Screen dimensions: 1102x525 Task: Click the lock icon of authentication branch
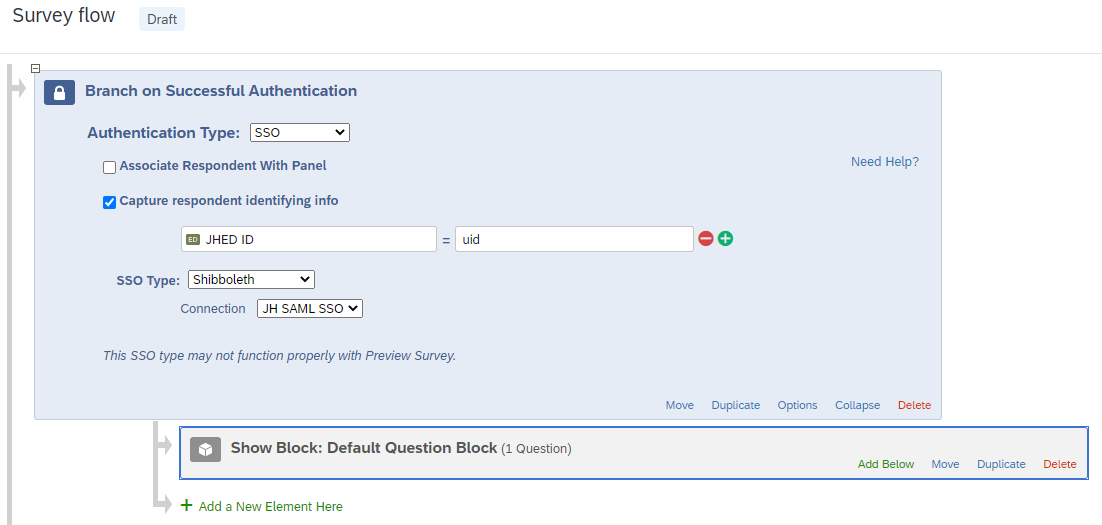pos(60,92)
